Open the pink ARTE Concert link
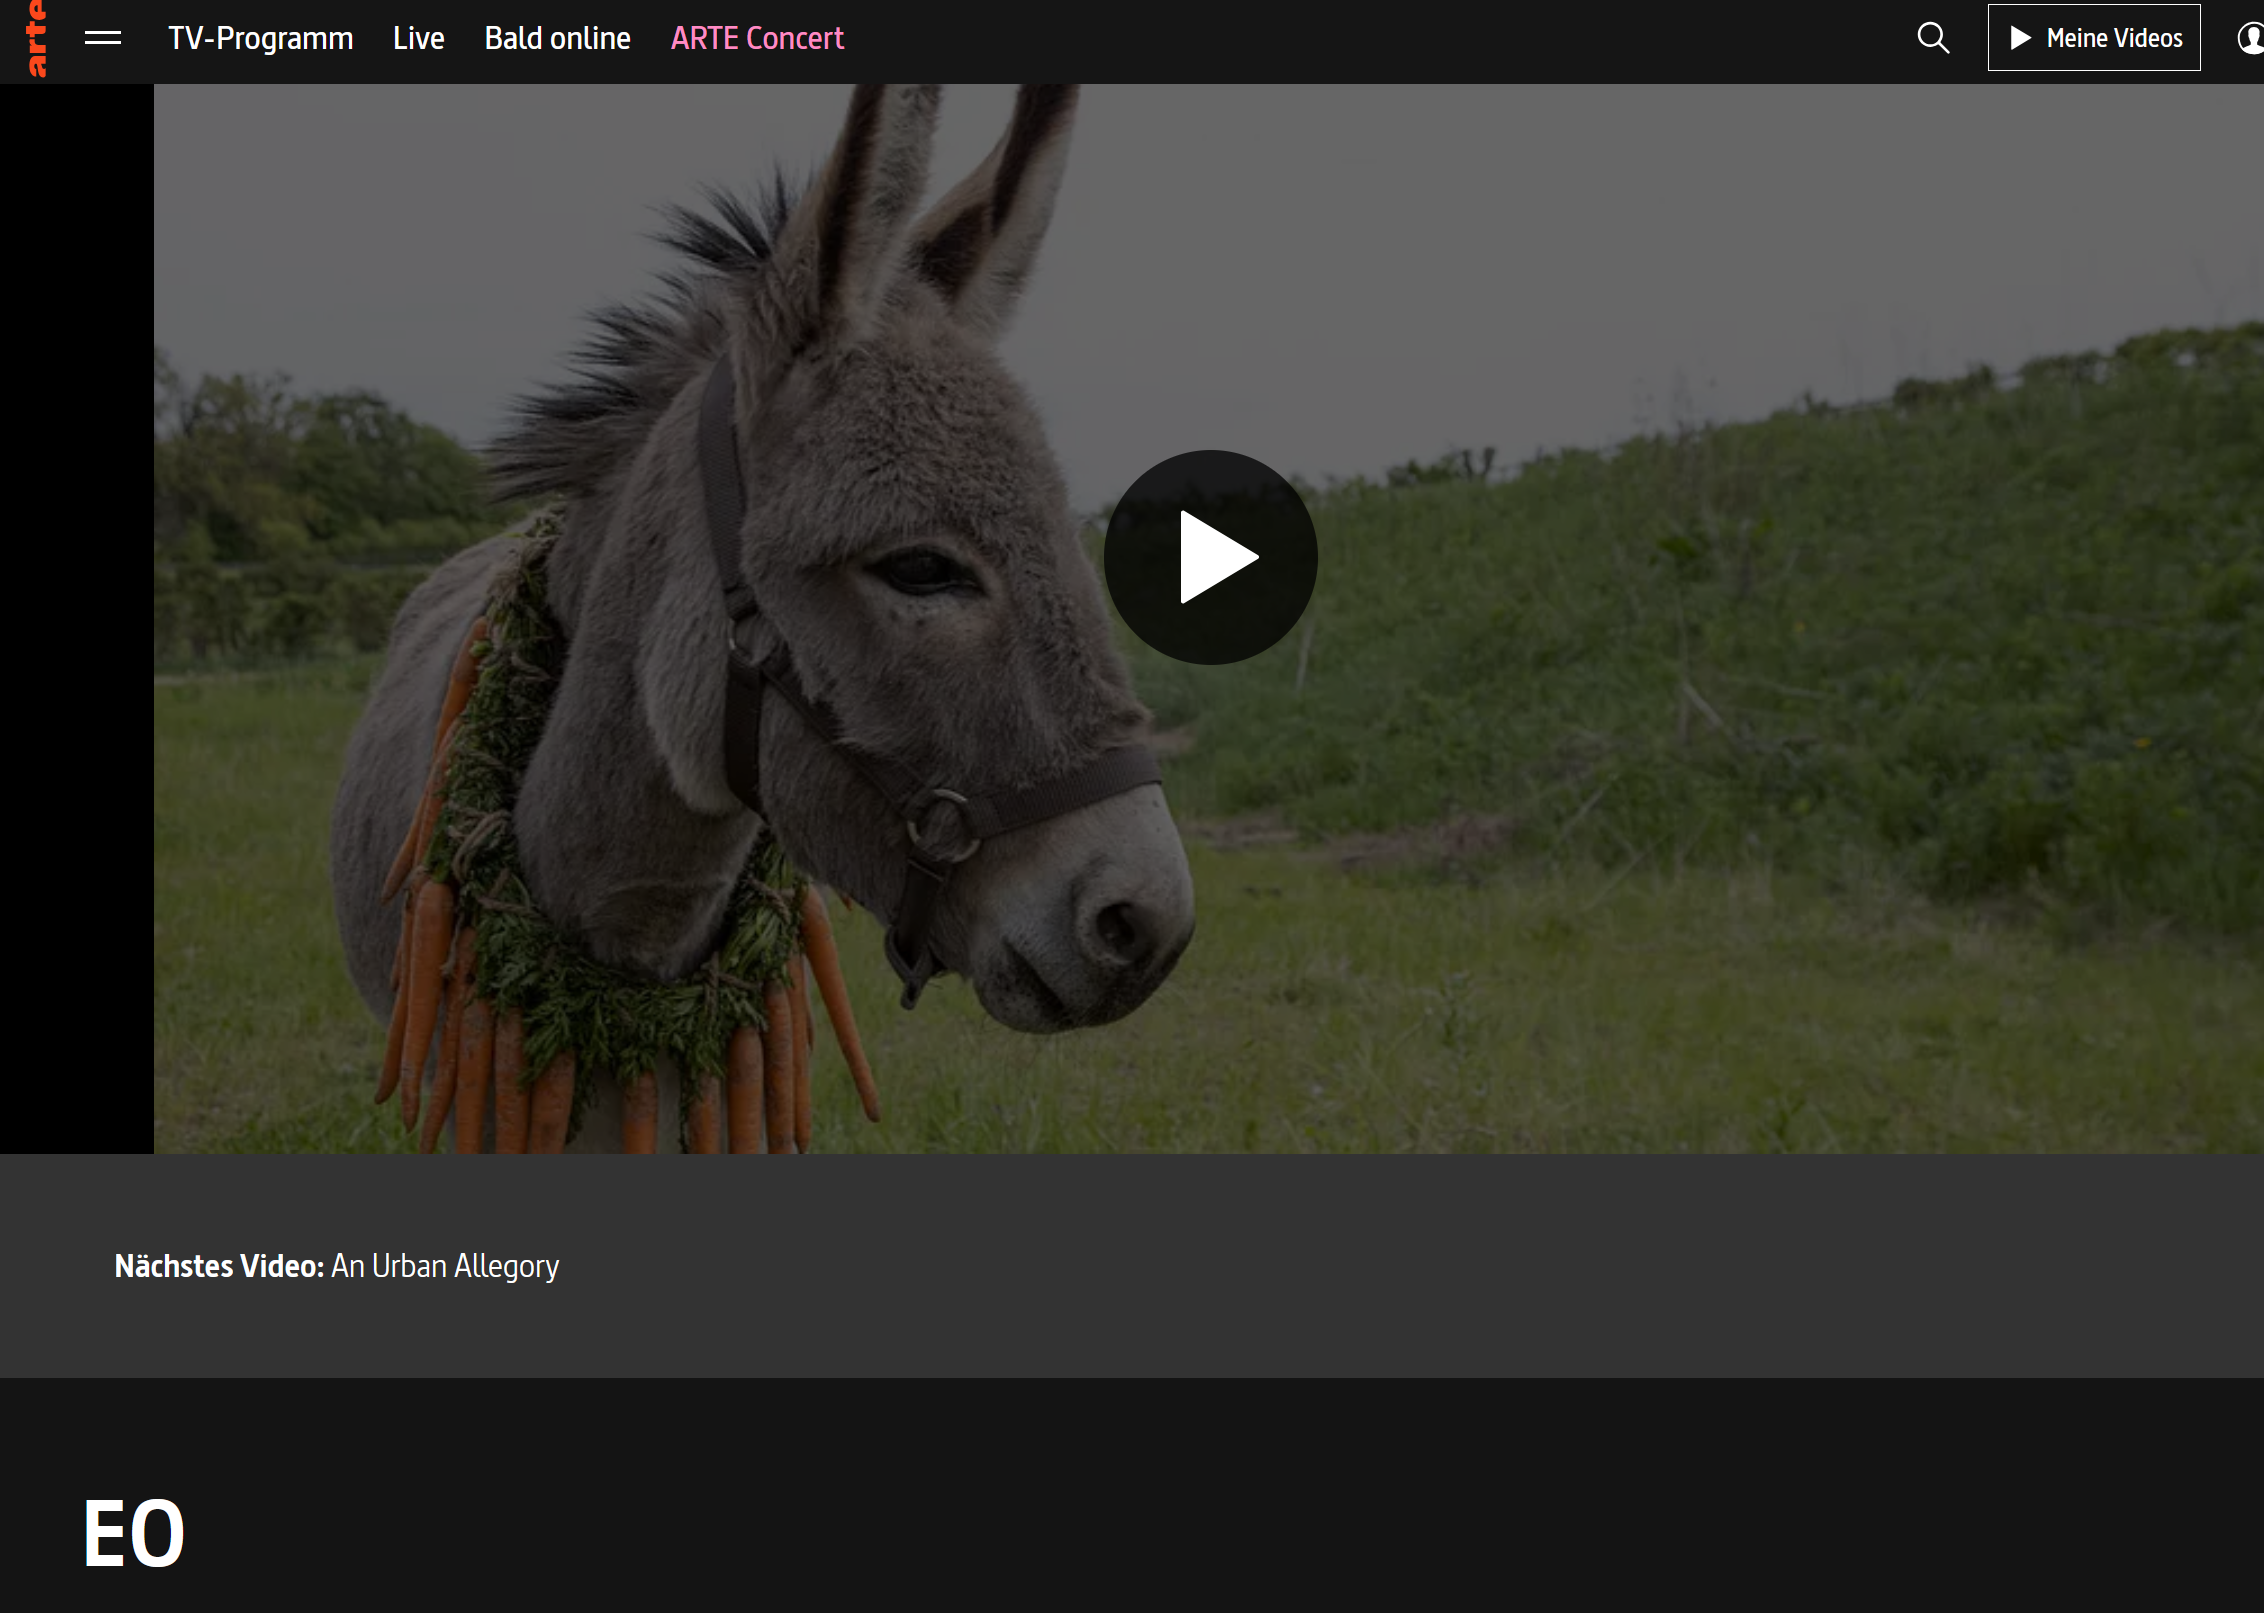 tap(757, 38)
